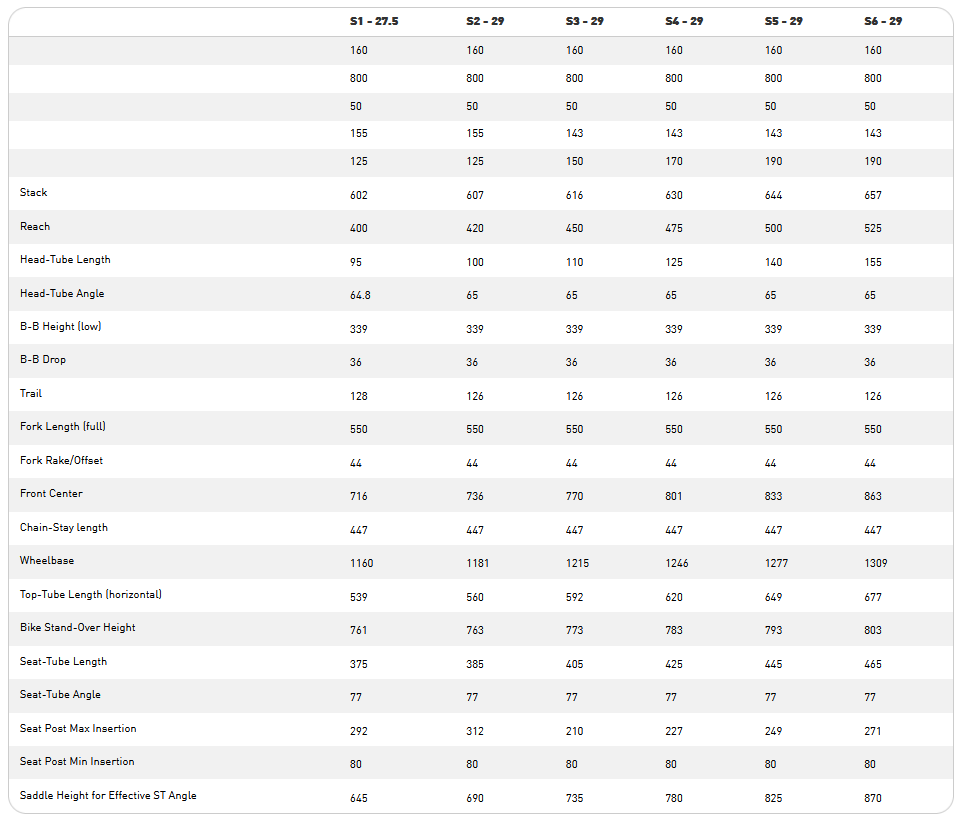Image resolution: width=958 pixels, height=818 pixels.
Task: Select the Wheelbase row label
Action: tap(47, 561)
